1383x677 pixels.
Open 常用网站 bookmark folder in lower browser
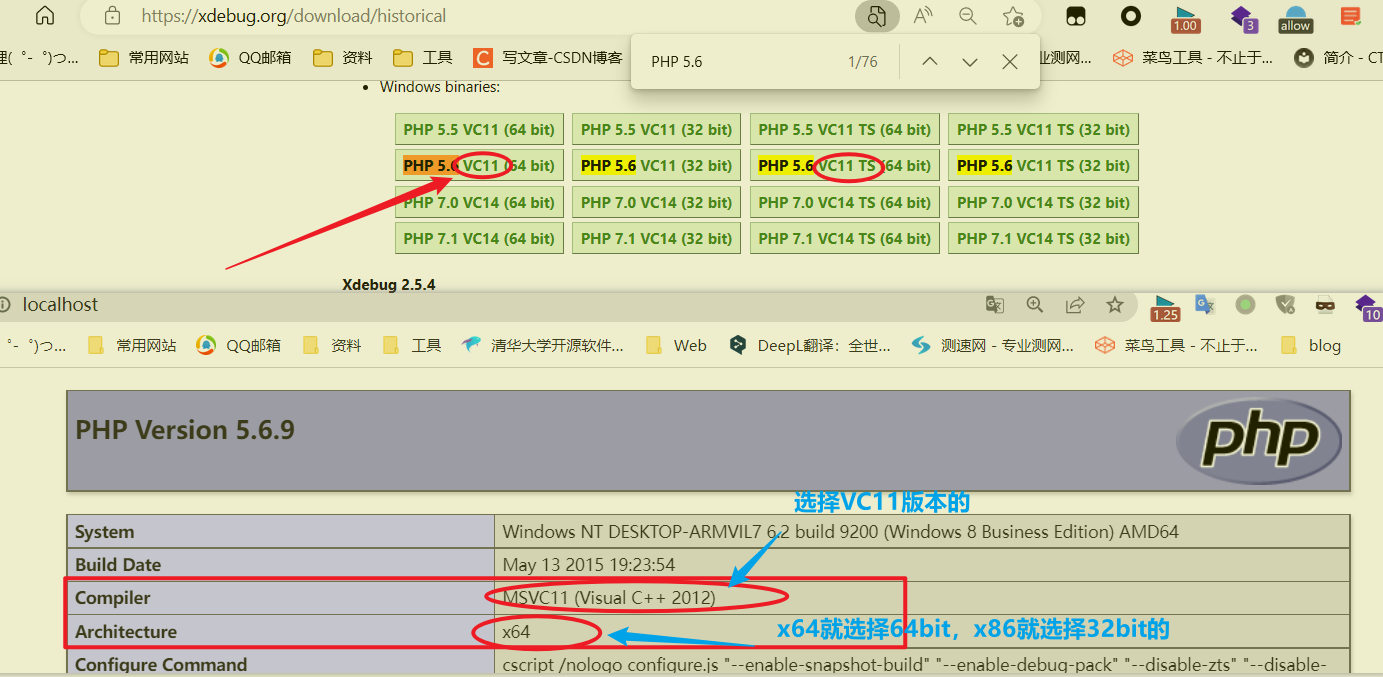tap(132, 345)
